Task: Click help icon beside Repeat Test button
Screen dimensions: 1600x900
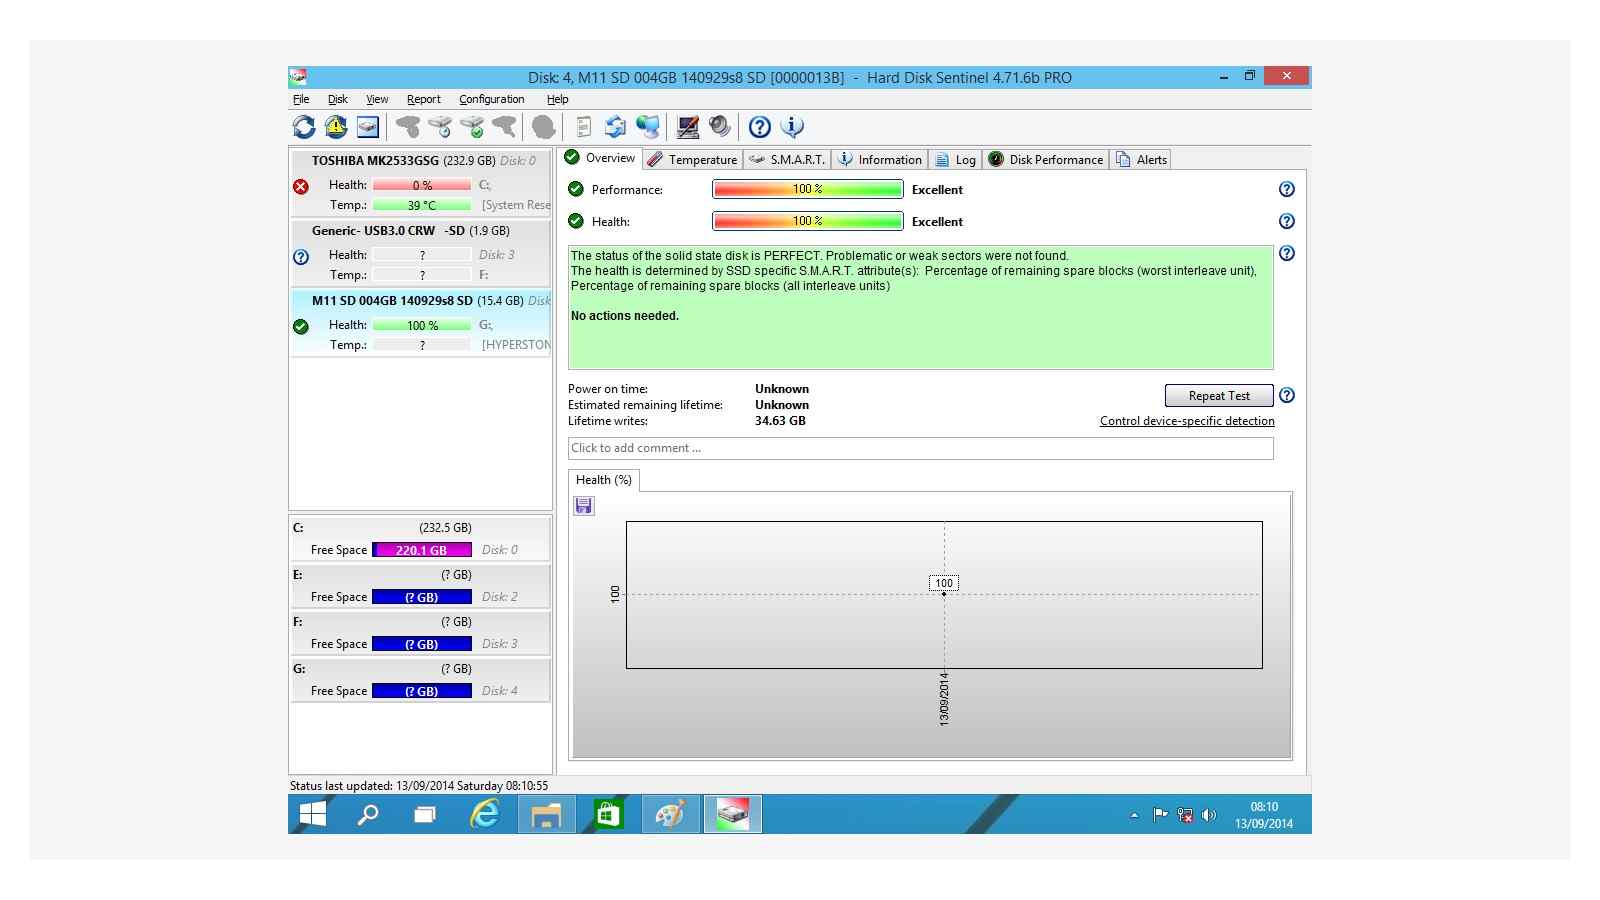Action: point(1287,395)
